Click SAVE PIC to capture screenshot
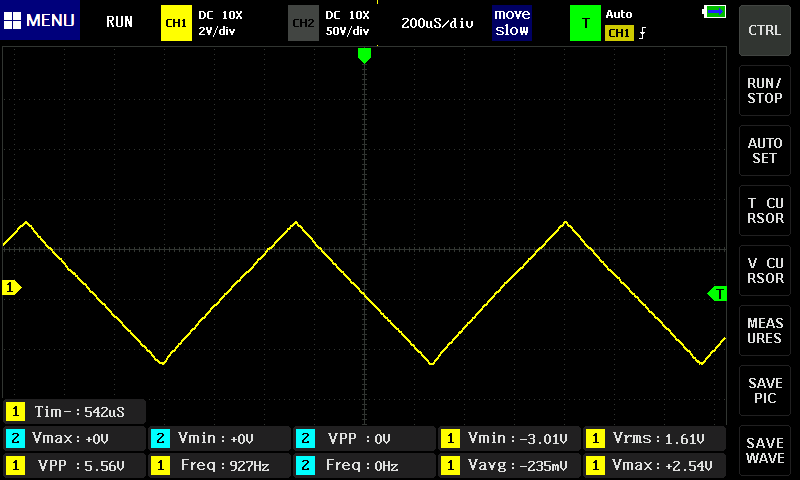The height and width of the screenshot is (480, 800). point(765,391)
